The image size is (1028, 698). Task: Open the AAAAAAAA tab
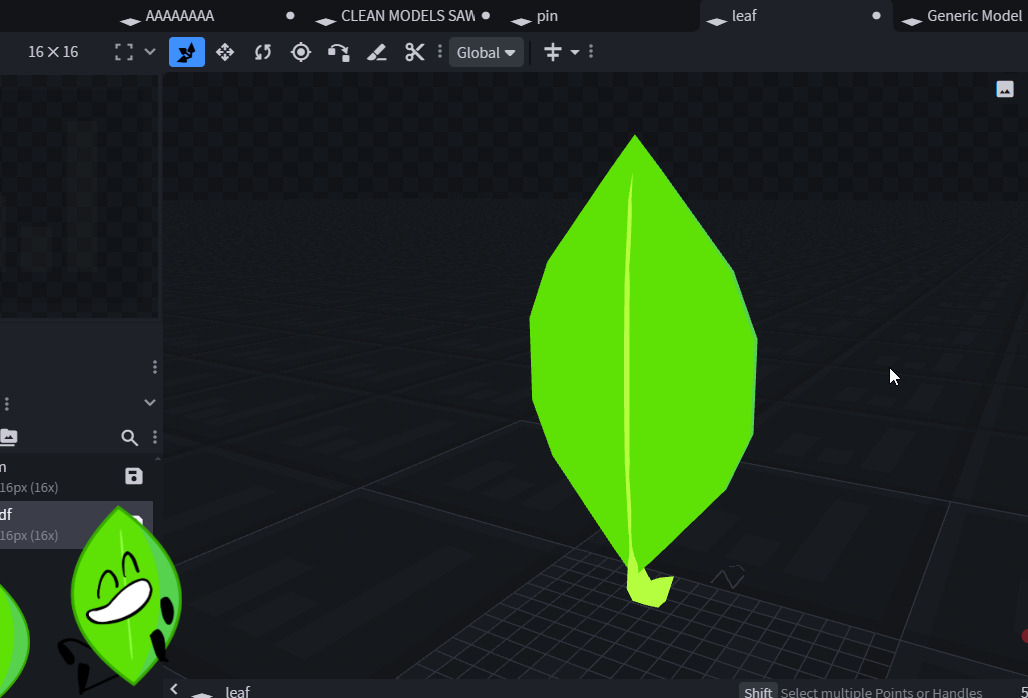coord(180,16)
